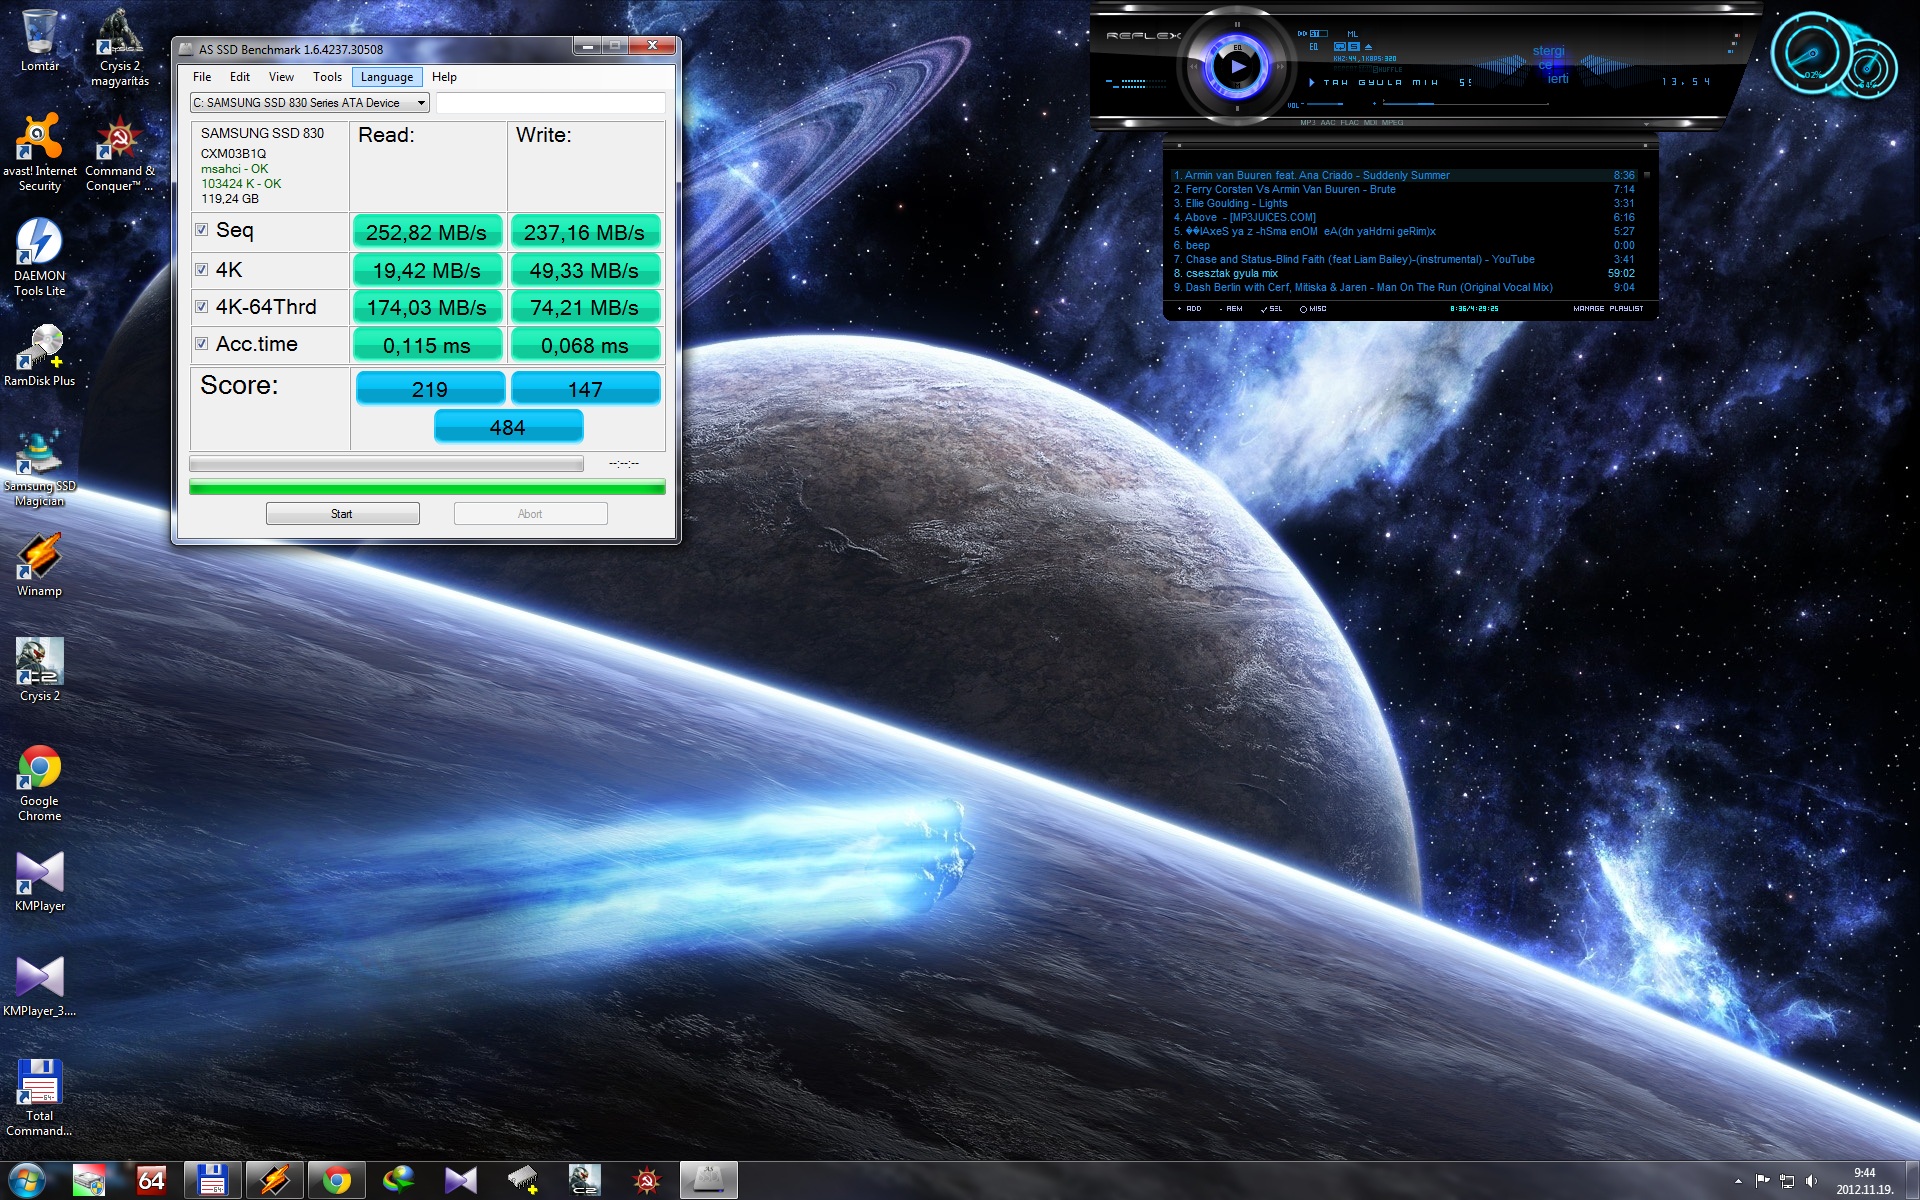Click Manage Playlist in the playlist window
This screenshot has height=1200, width=1920.
(x=1607, y=309)
